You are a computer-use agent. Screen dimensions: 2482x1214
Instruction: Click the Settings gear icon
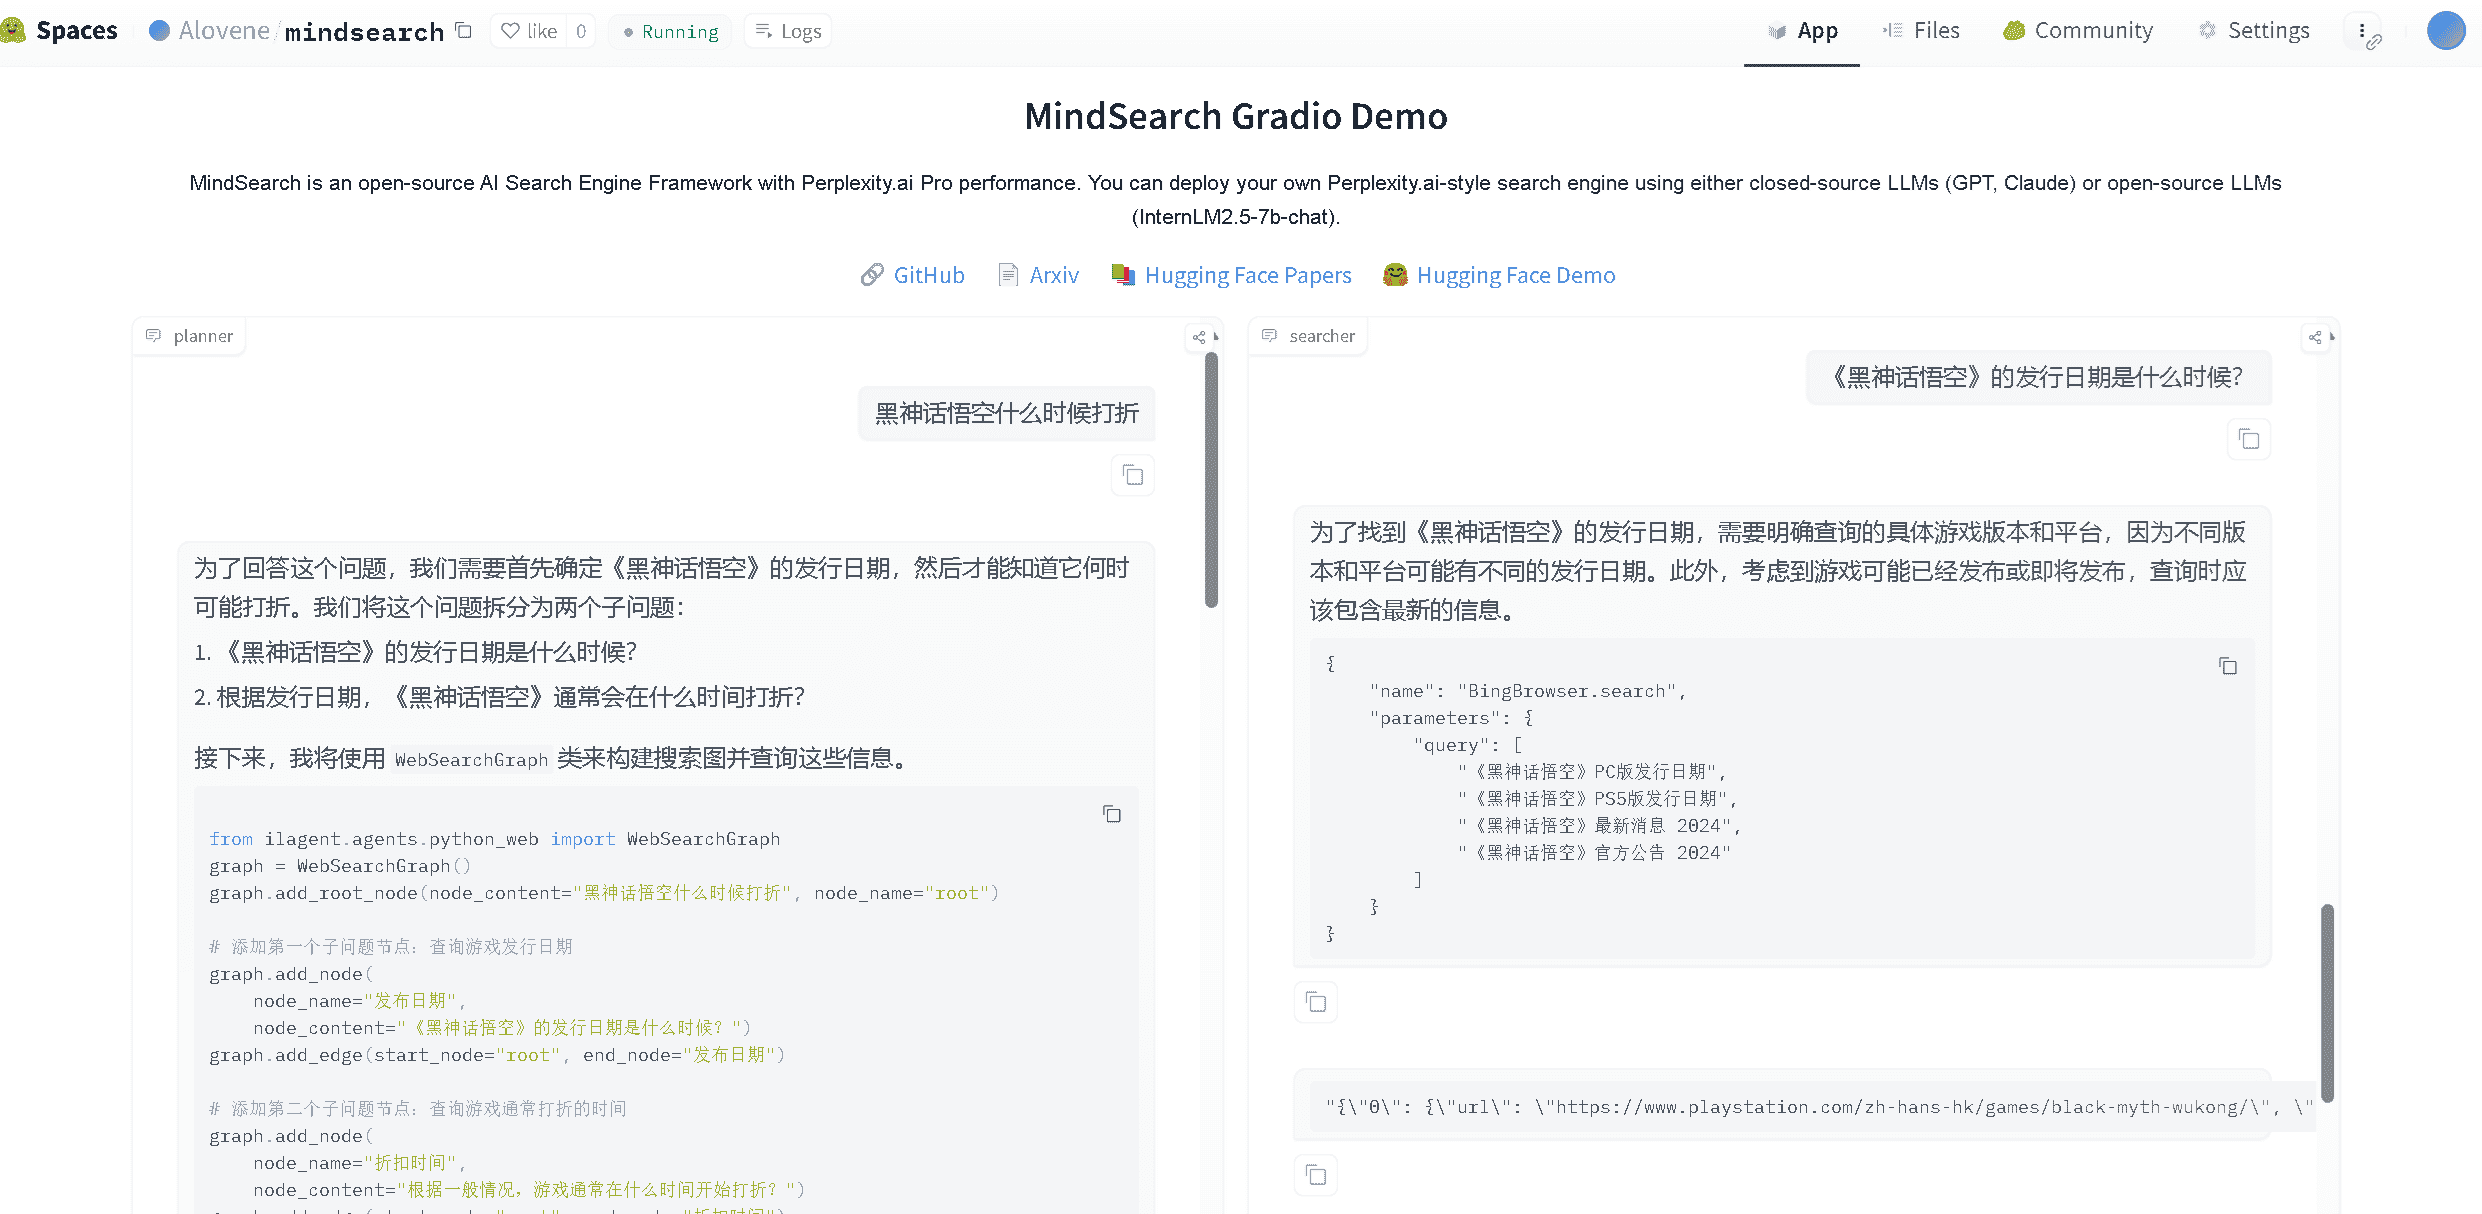point(2207,31)
